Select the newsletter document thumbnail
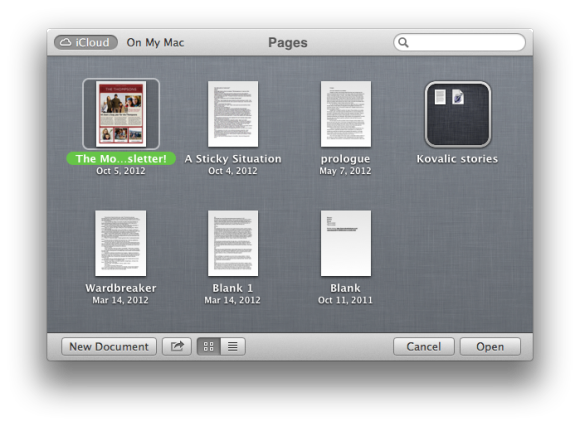The image size is (580, 426). [121, 114]
